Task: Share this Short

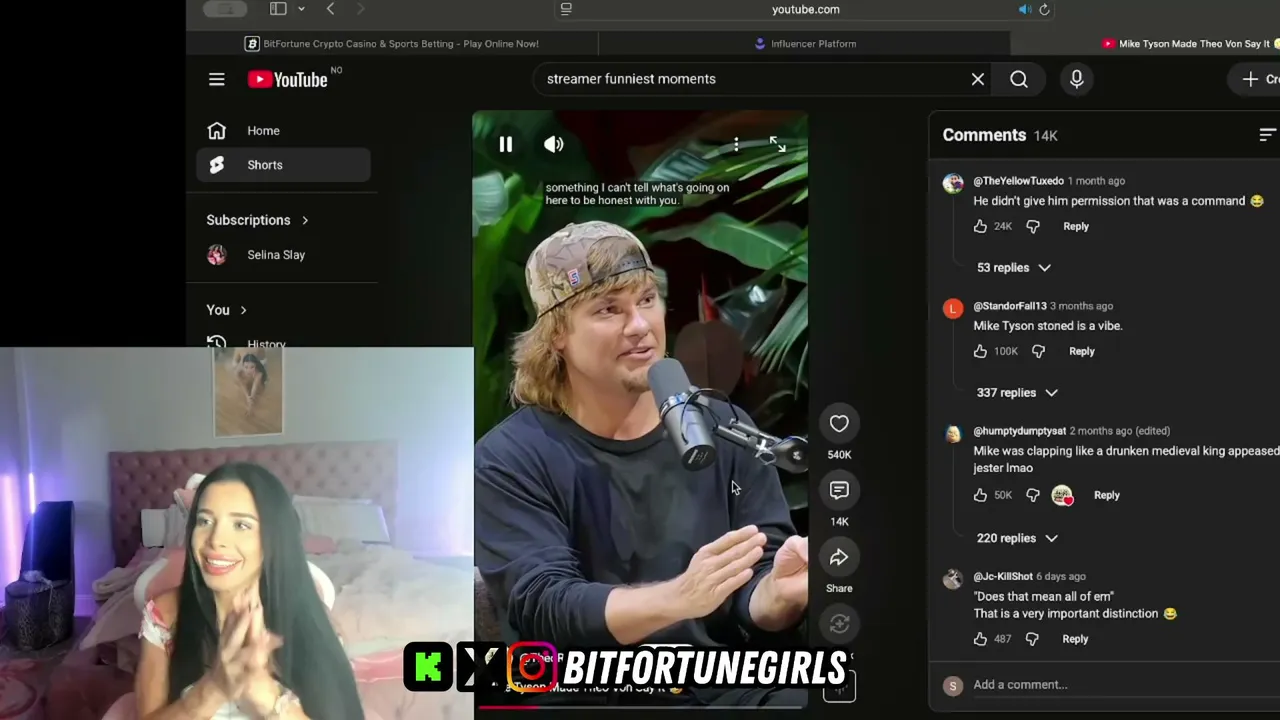Action: pos(839,557)
